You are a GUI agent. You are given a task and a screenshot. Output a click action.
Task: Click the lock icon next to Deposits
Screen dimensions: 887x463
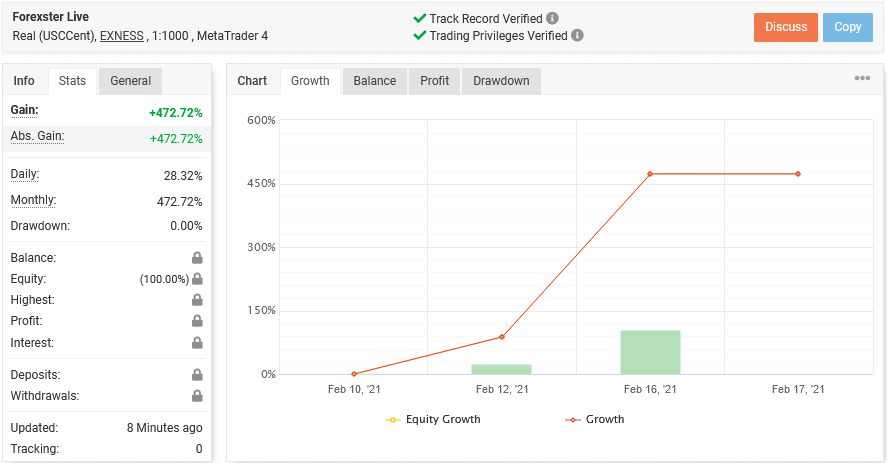pos(197,375)
